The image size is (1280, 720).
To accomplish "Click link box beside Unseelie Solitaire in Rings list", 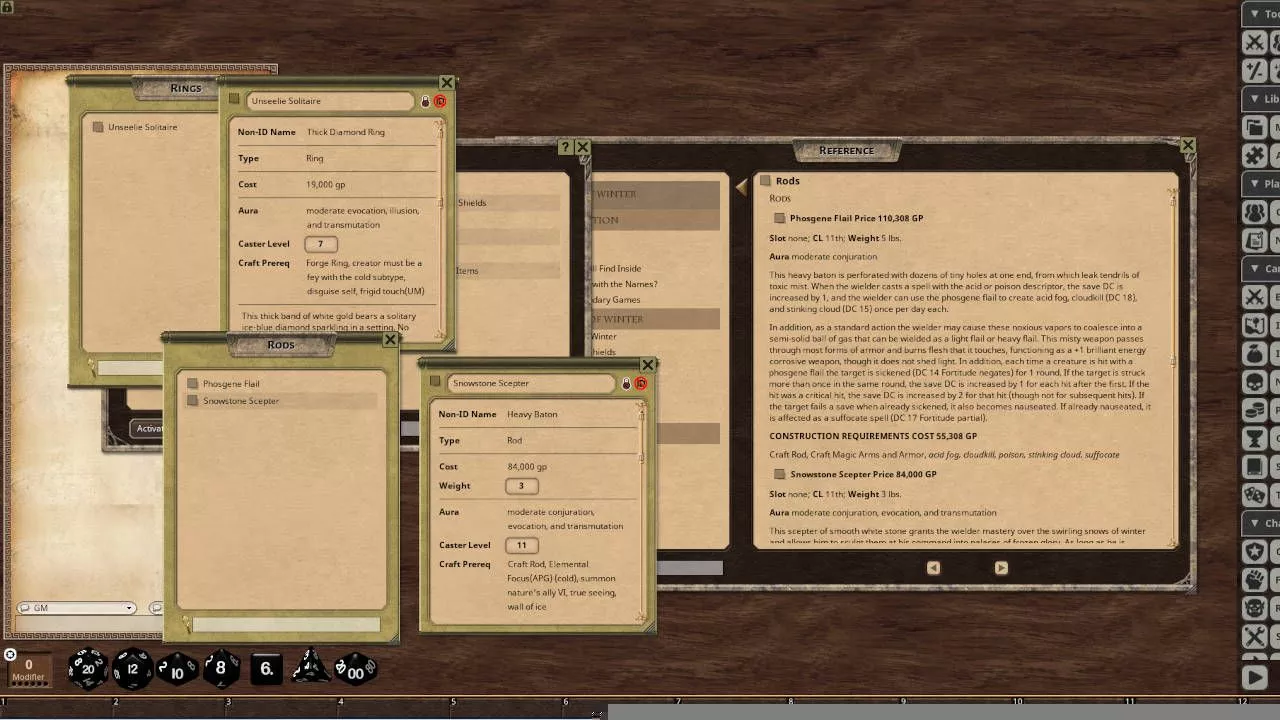I will [x=98, y=127].
